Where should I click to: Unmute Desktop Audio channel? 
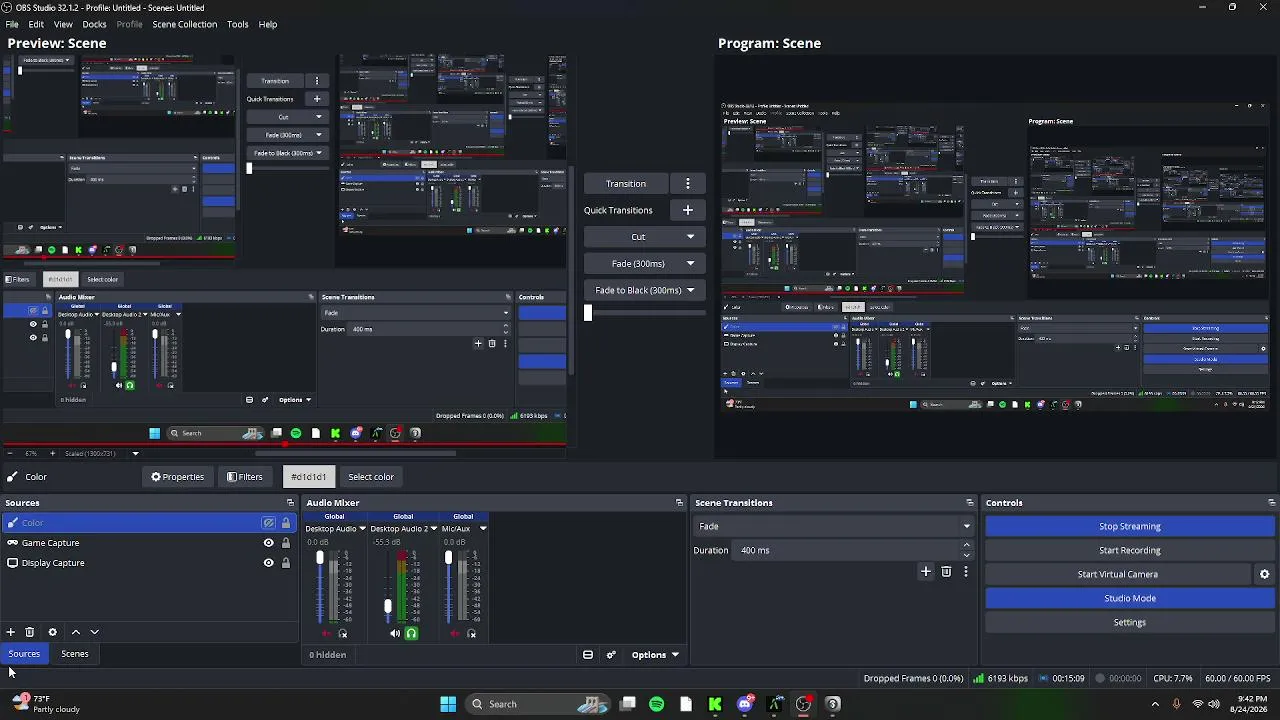(326, 633)
